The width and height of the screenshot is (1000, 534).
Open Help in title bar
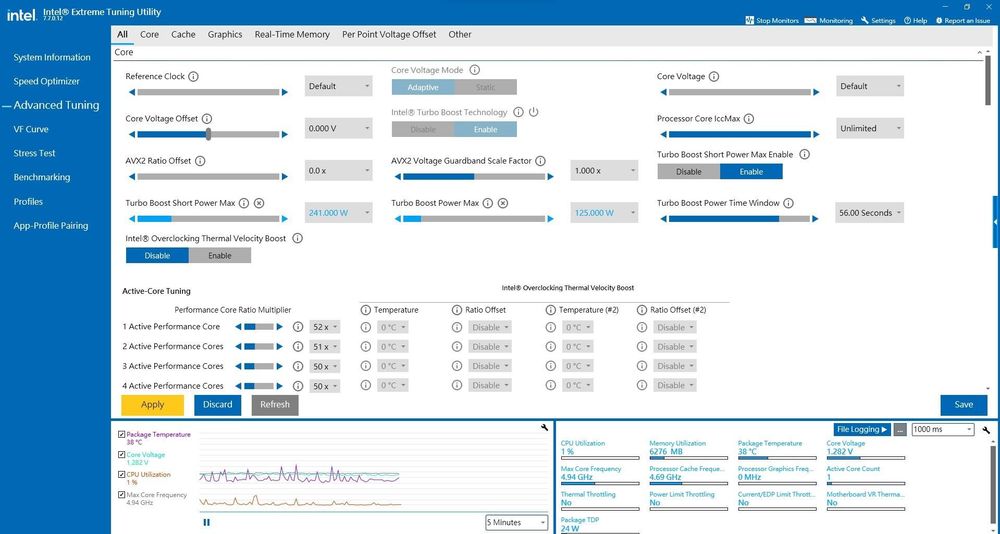pyautogui.click(x=916, y=20)
